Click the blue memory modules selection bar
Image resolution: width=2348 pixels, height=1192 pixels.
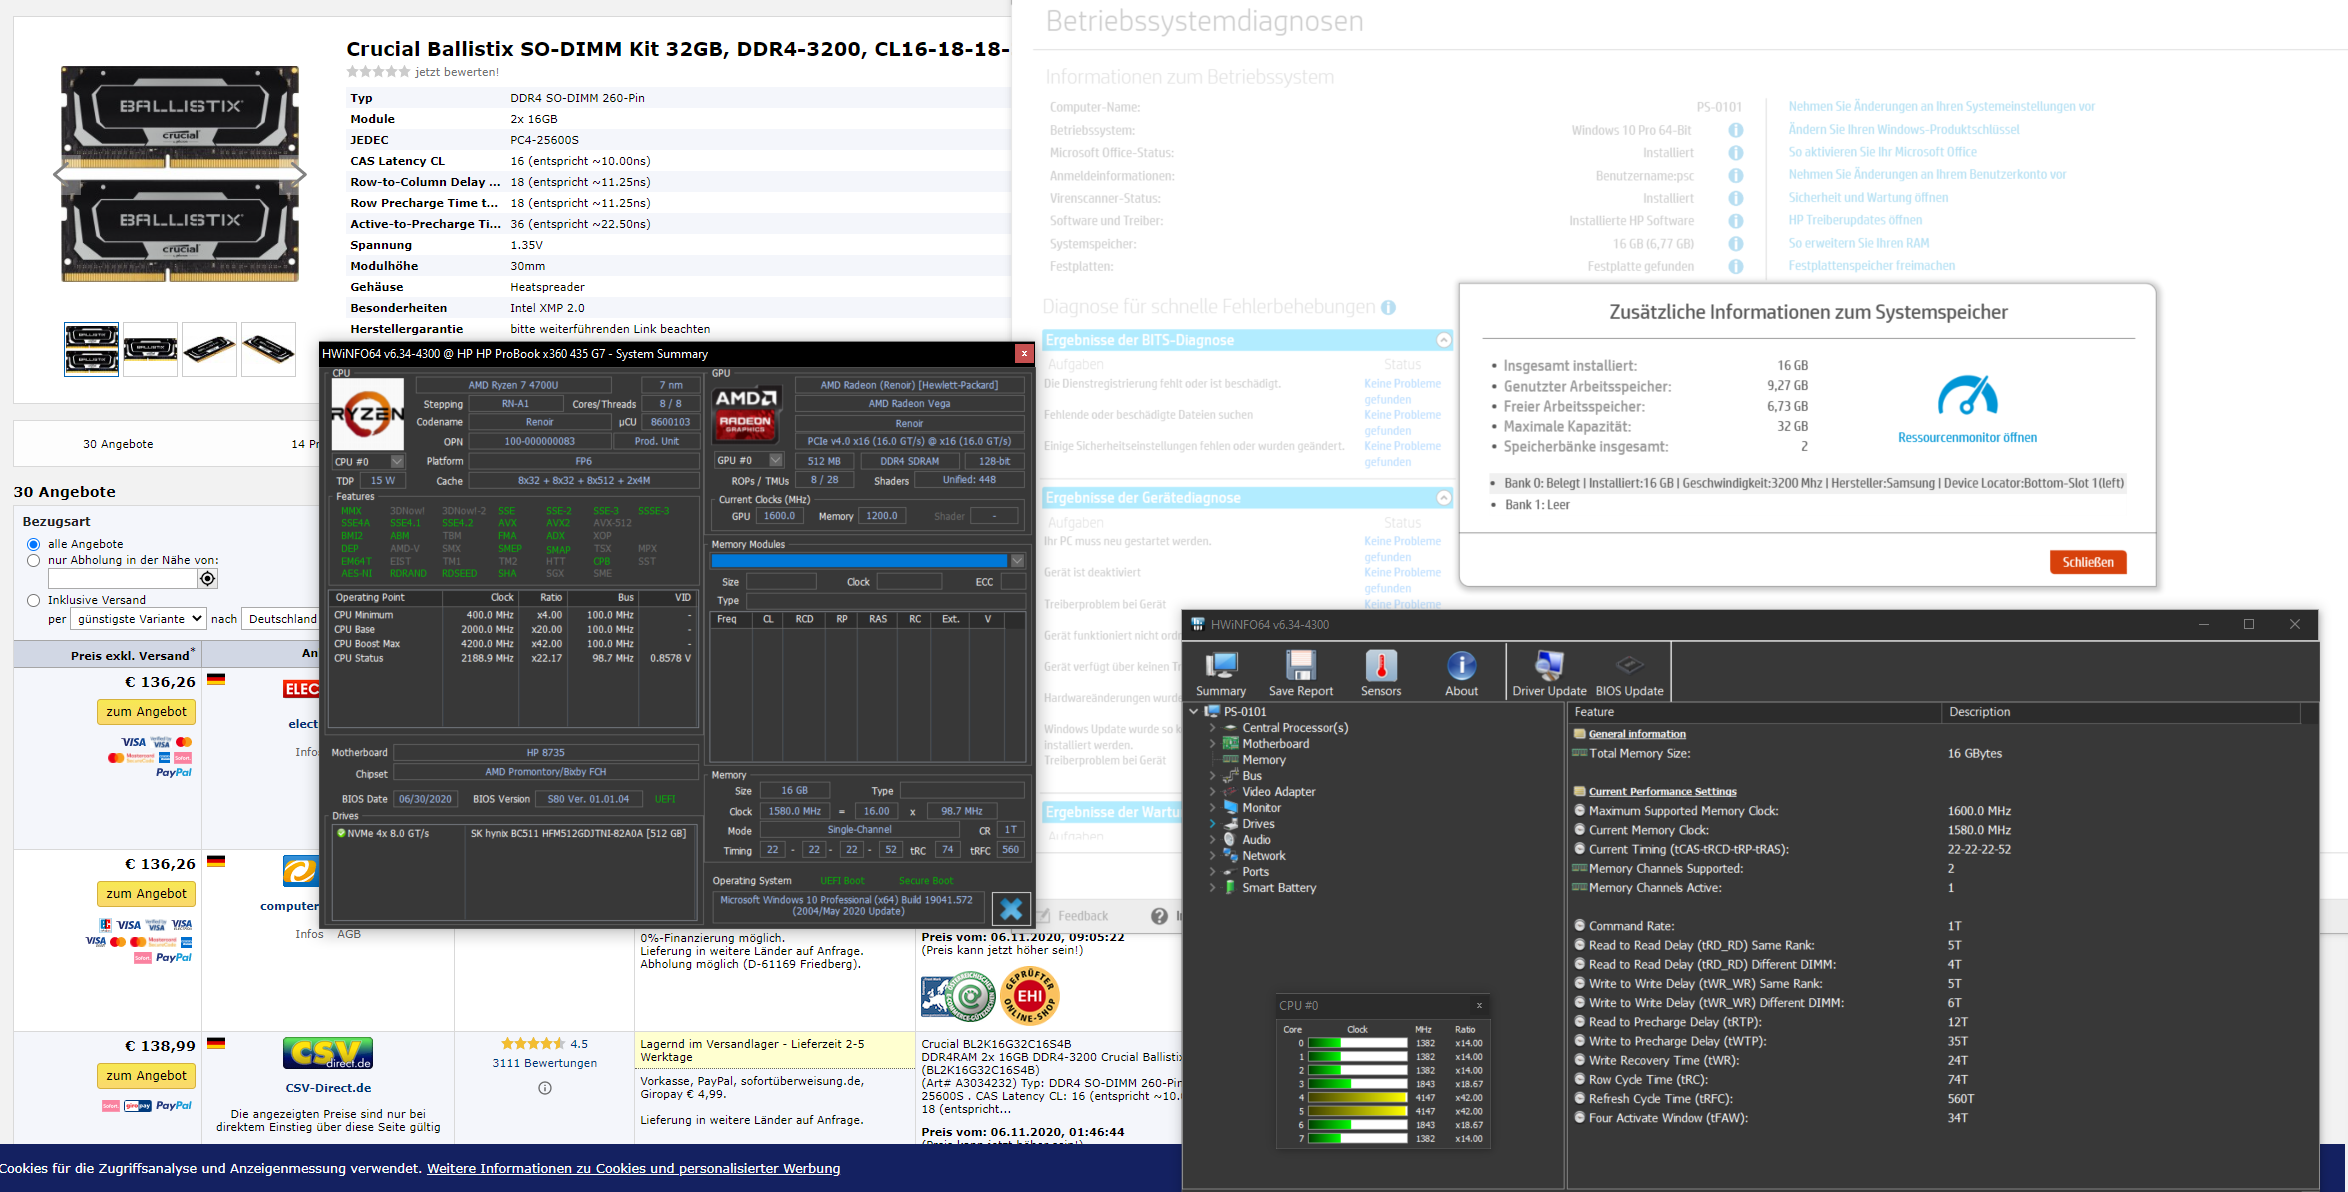(x=858, y=561)
